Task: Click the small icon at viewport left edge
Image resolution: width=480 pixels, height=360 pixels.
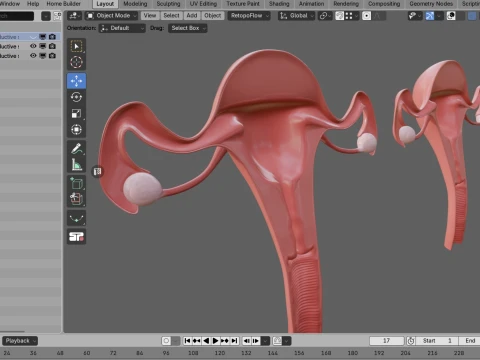Action: coord(97,171)
